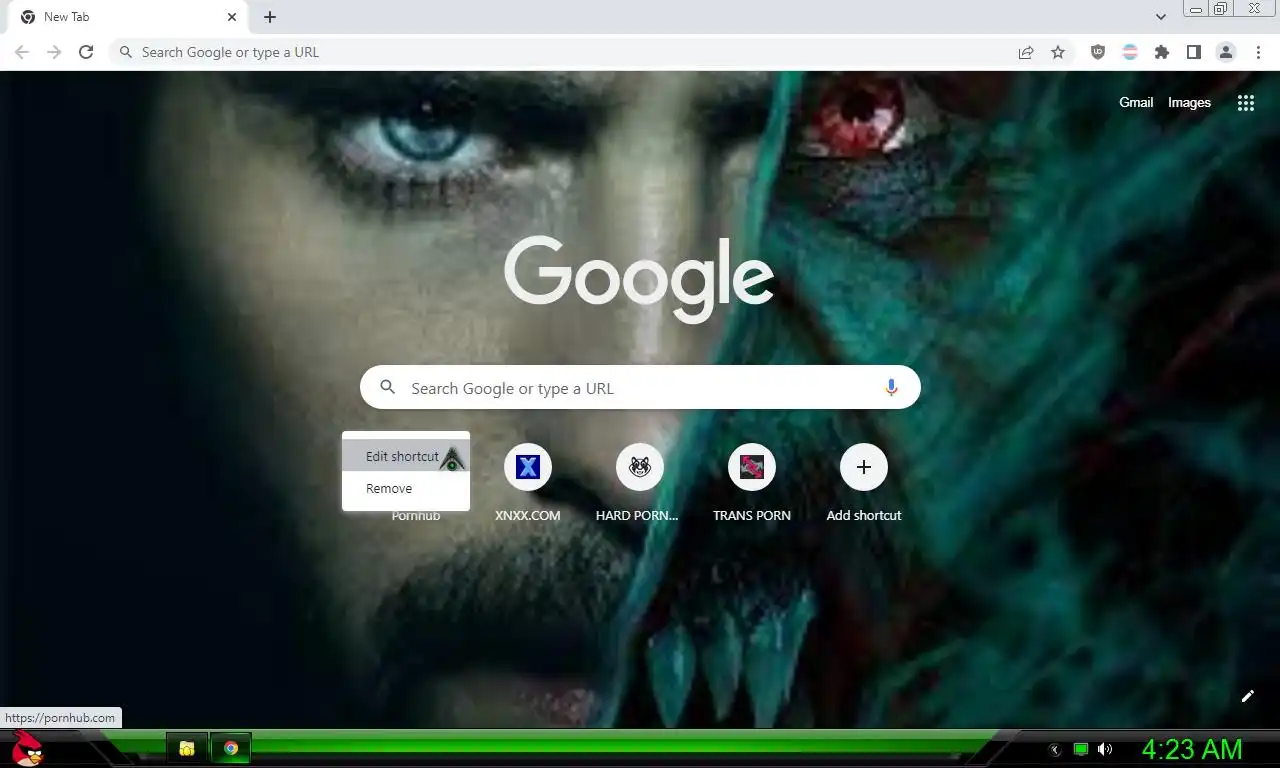Select the Chrome taskbar button
The height and width of the screenshot is (768, 1280).
tap(231, 748)
